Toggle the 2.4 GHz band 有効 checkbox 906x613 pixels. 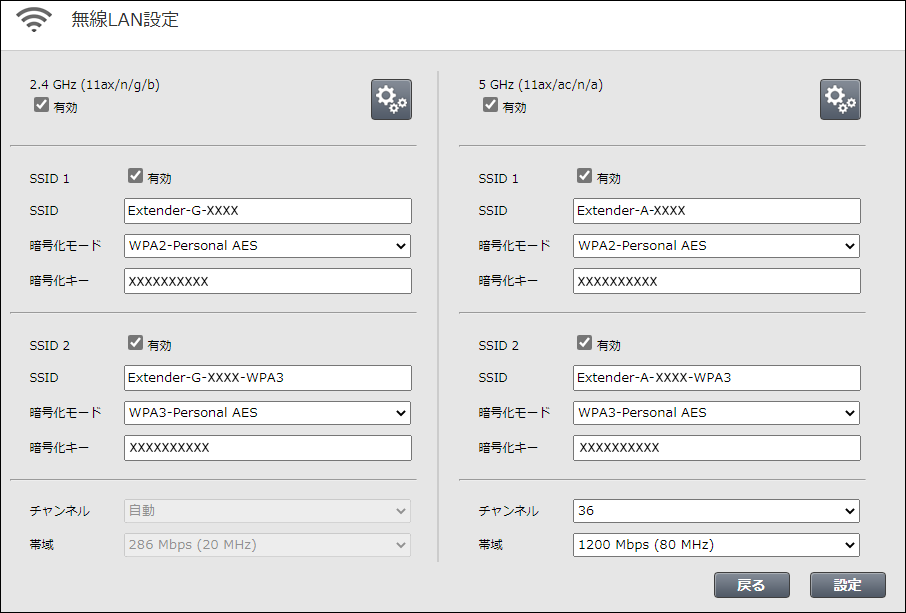42,105
